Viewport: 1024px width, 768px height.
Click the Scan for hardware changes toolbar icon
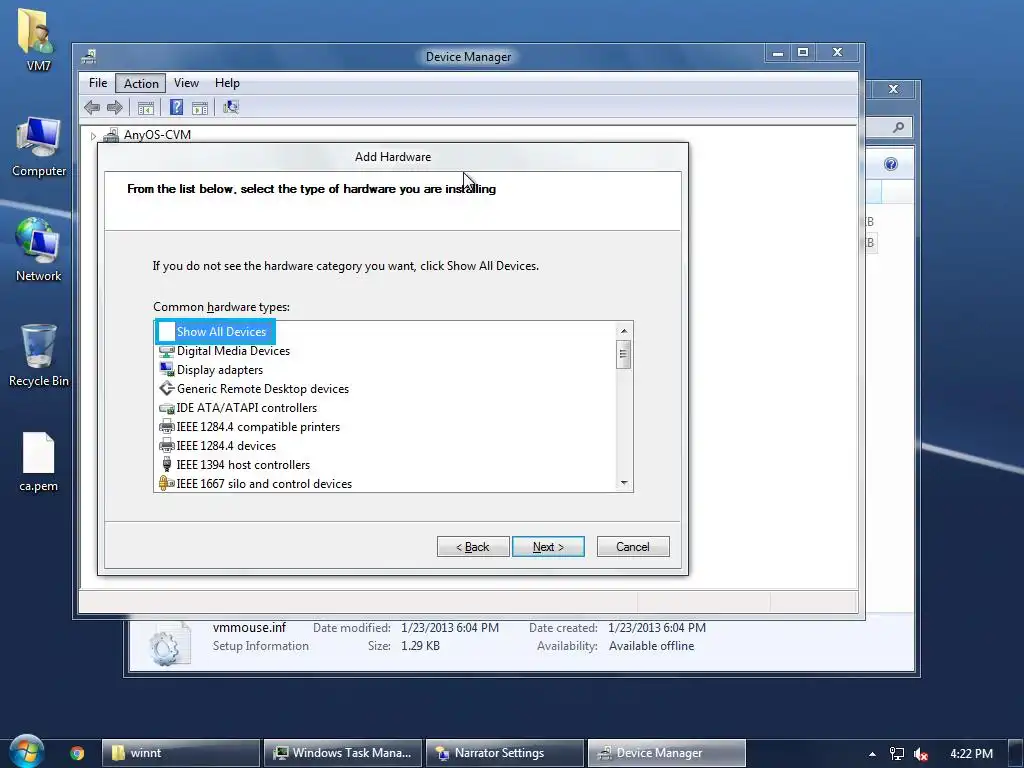tap(231, 107)
